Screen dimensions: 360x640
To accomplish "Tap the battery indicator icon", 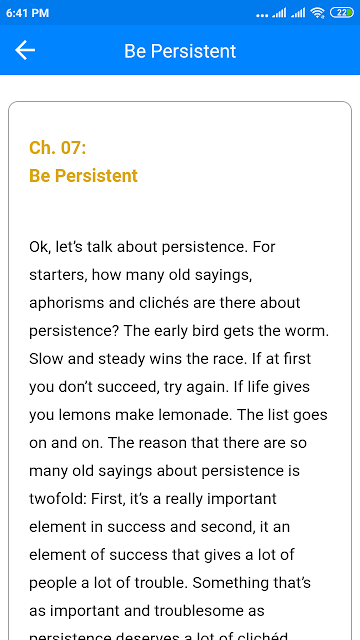I will pos(341,13).
